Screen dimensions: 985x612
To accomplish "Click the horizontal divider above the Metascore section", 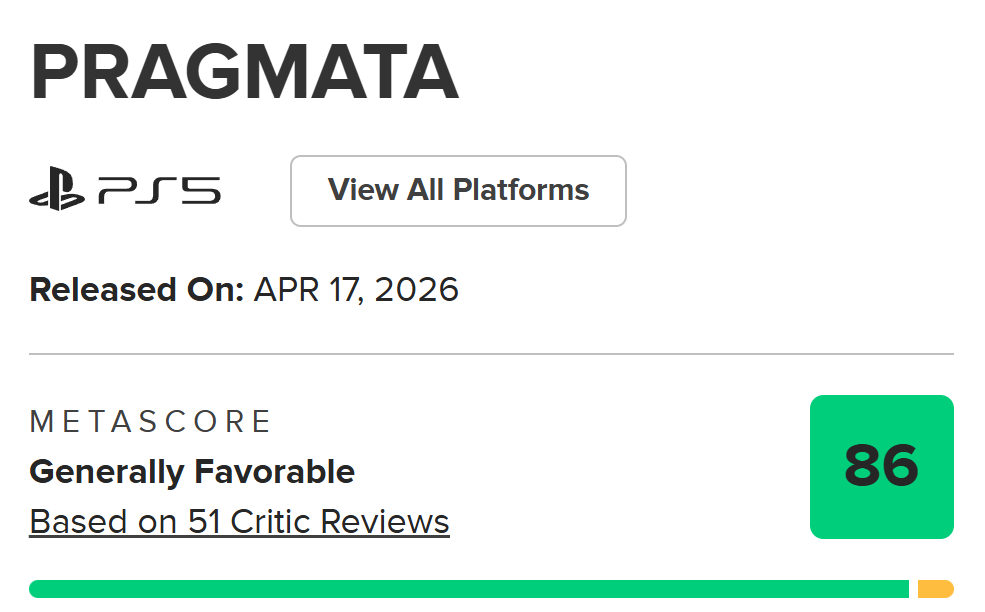I will (x=491, y=354).
